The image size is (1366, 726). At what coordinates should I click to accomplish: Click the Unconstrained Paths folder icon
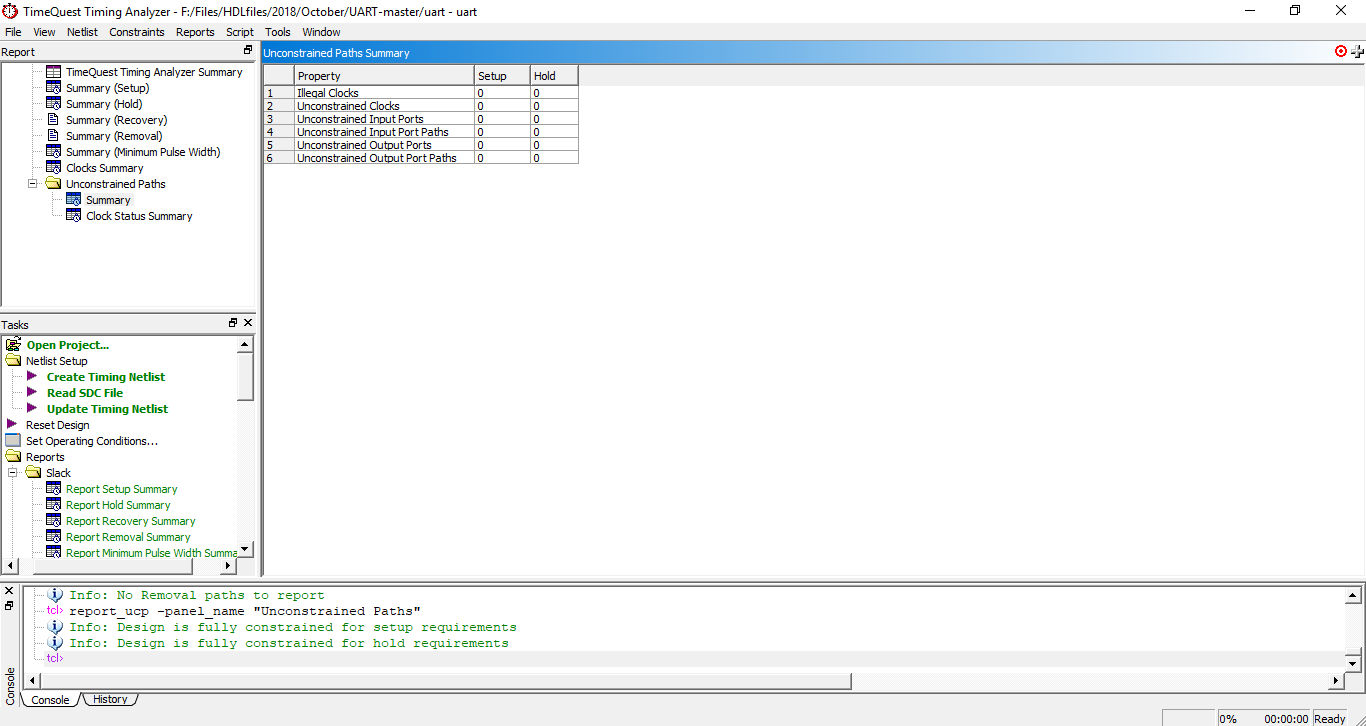tap(54, 184)
